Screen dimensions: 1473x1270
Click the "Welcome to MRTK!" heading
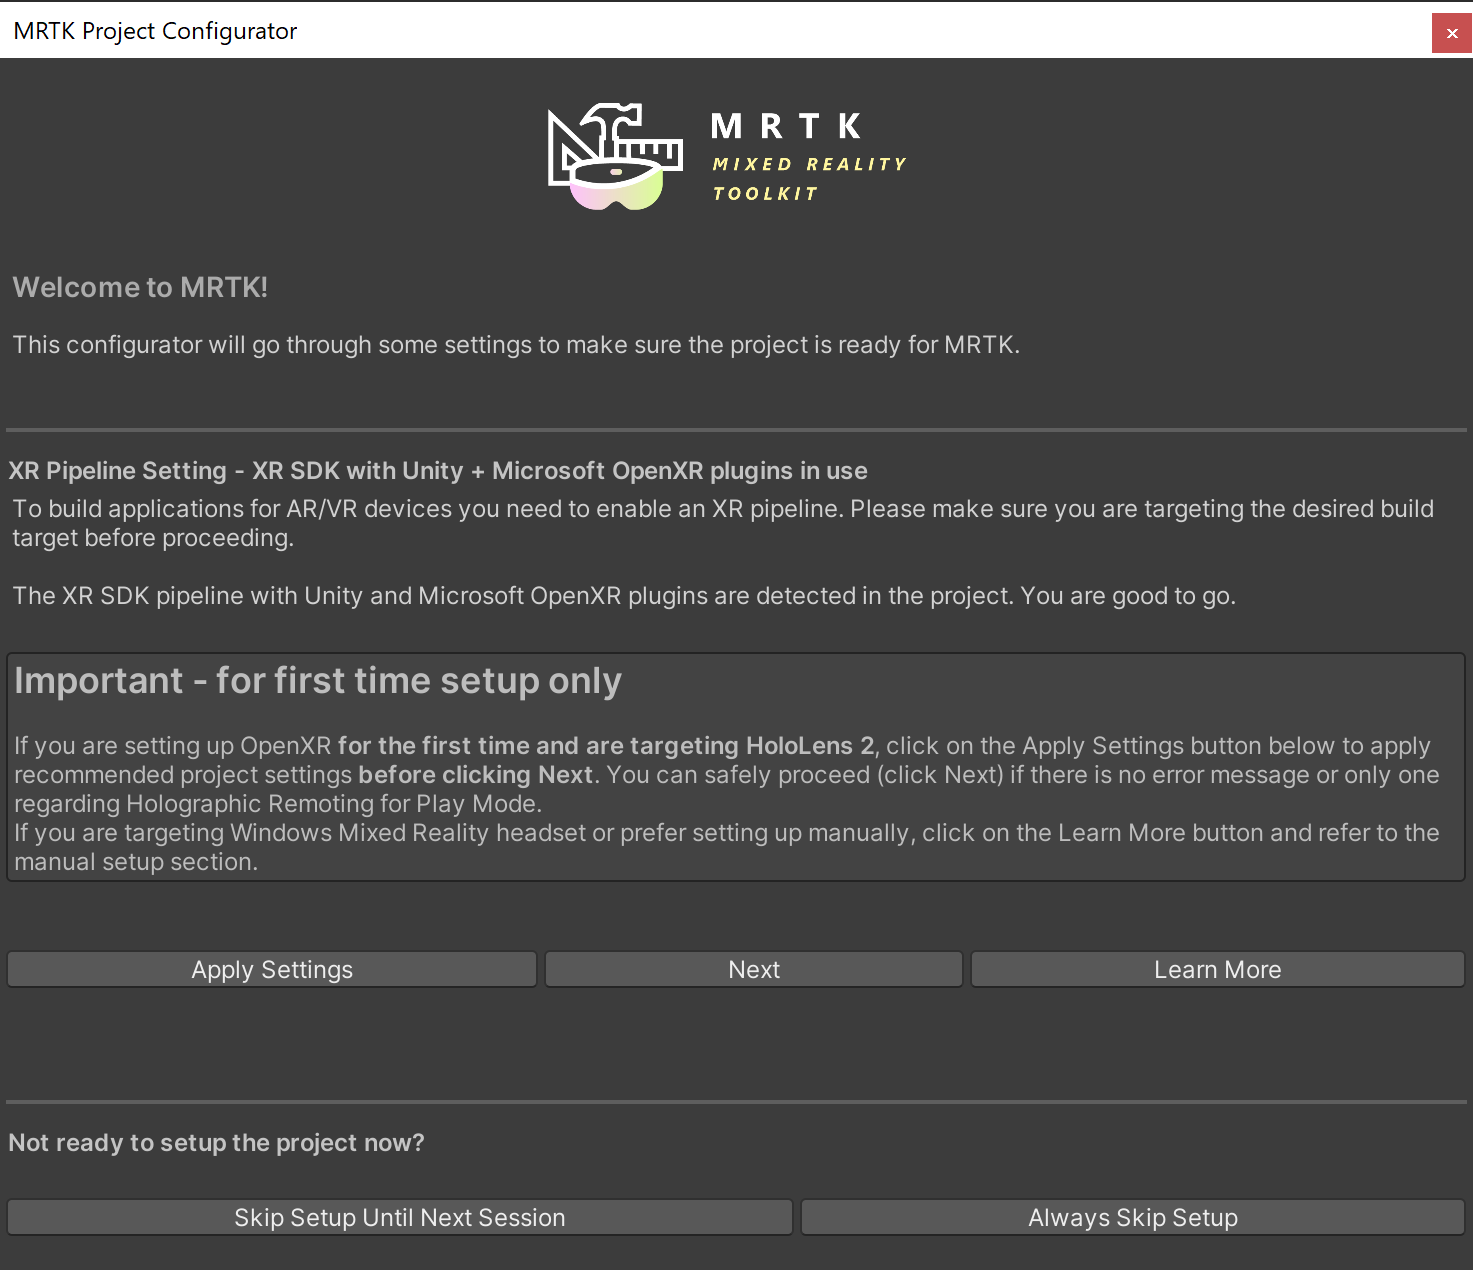[140, 287]
